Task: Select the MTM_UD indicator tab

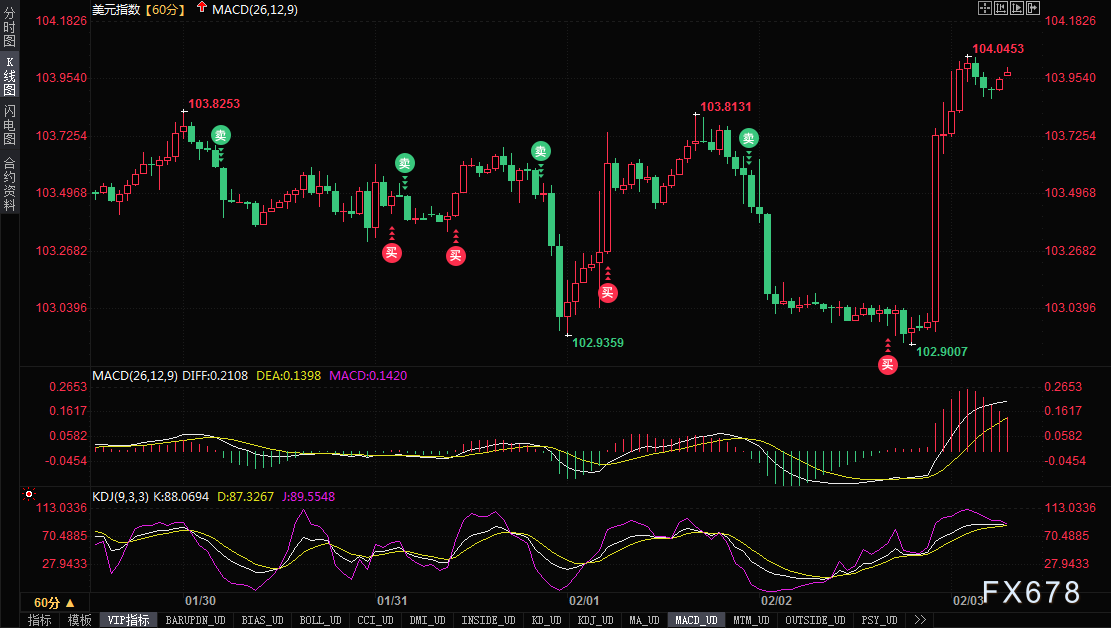Action: pyautogui.click(x=751, y=620)
